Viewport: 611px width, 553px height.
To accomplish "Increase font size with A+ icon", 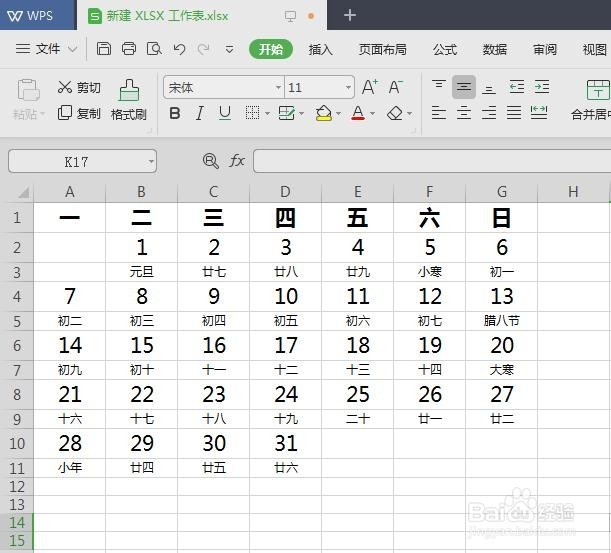I will click(x=369, y=87).
